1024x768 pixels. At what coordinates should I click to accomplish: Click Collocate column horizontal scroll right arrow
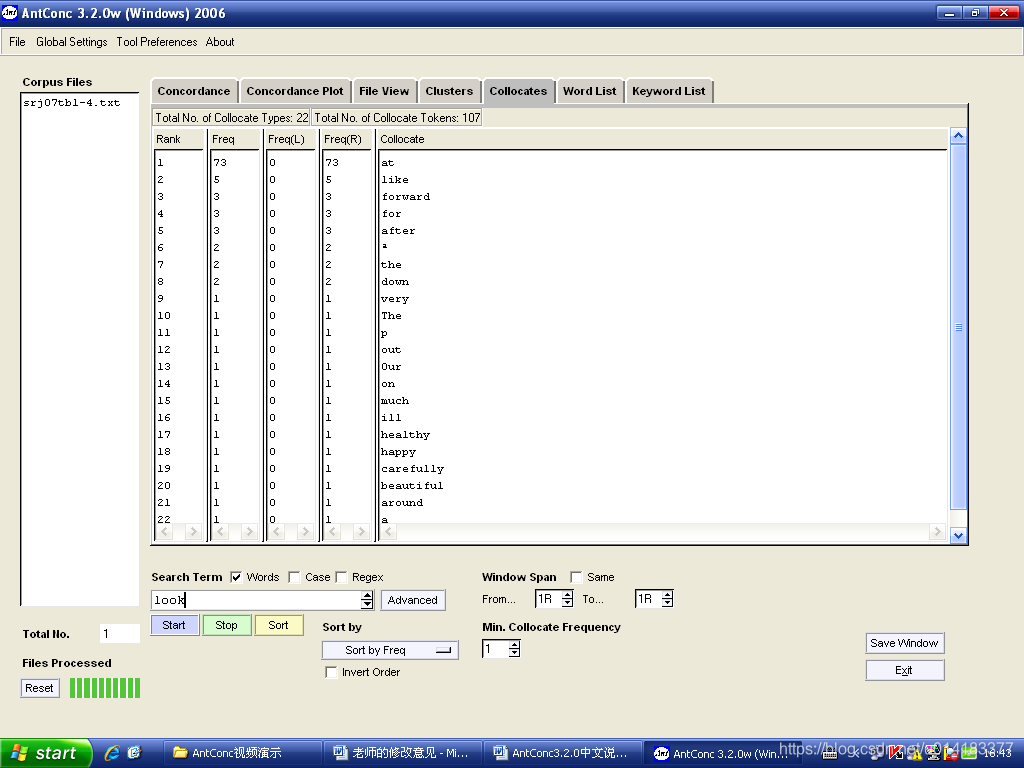[x=937, y=532]
